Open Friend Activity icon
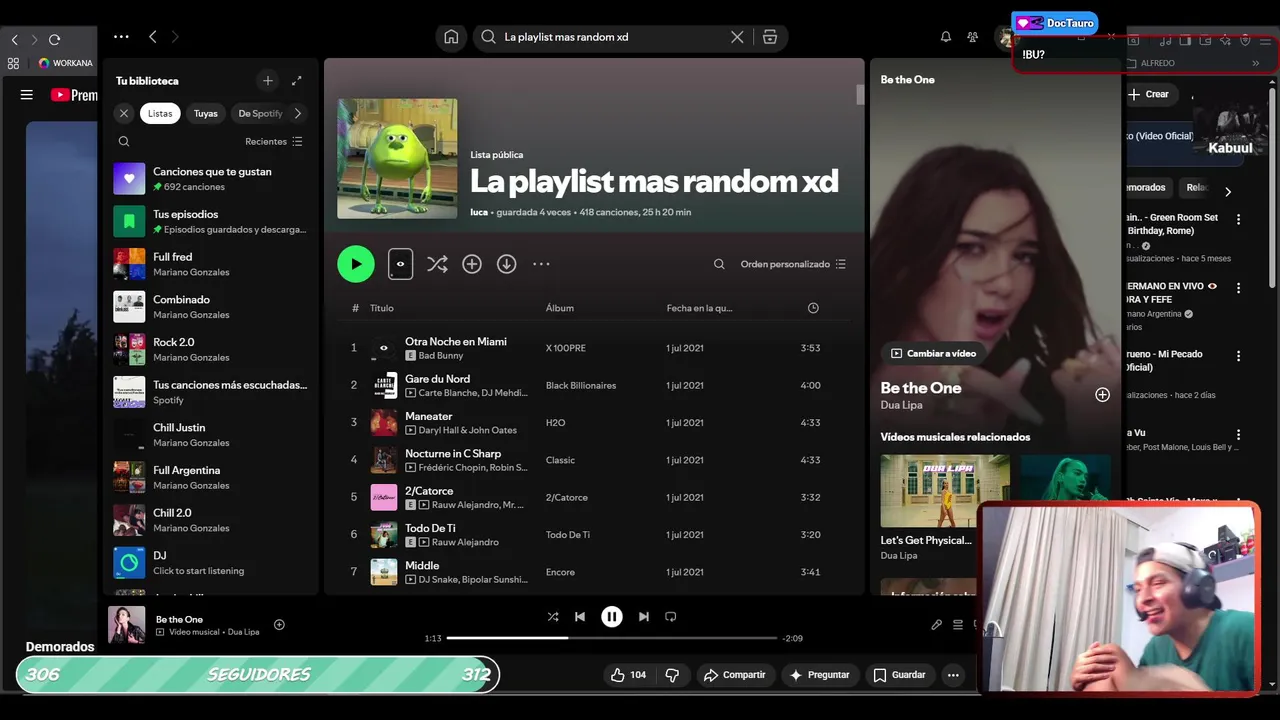This screenshot has height=720, width=1280. click(x=972, y=37)
